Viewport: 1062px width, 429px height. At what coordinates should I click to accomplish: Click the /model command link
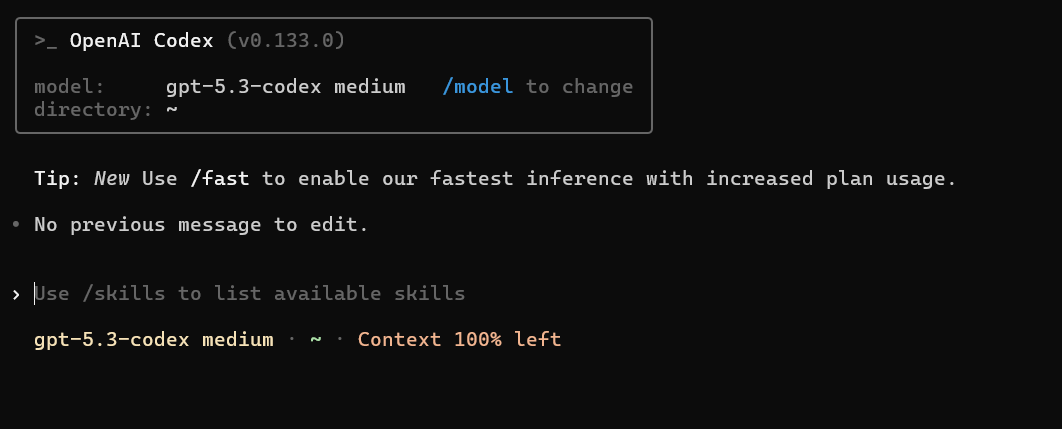477,87
